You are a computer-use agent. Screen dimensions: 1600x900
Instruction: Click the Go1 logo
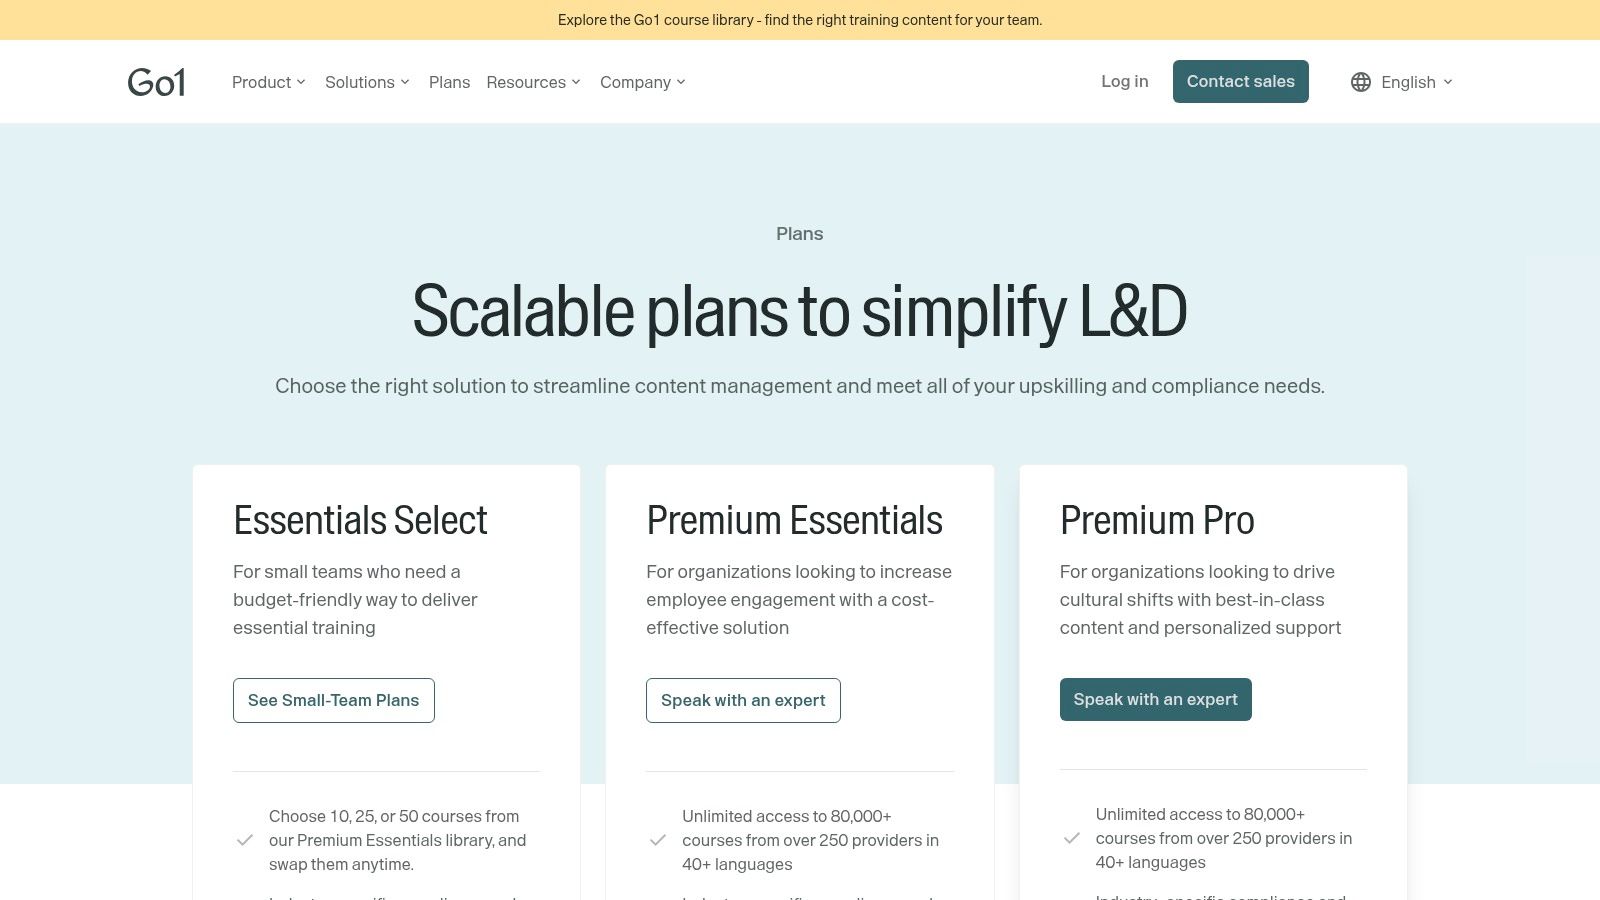pyautogui.click(x=157, y=82)
